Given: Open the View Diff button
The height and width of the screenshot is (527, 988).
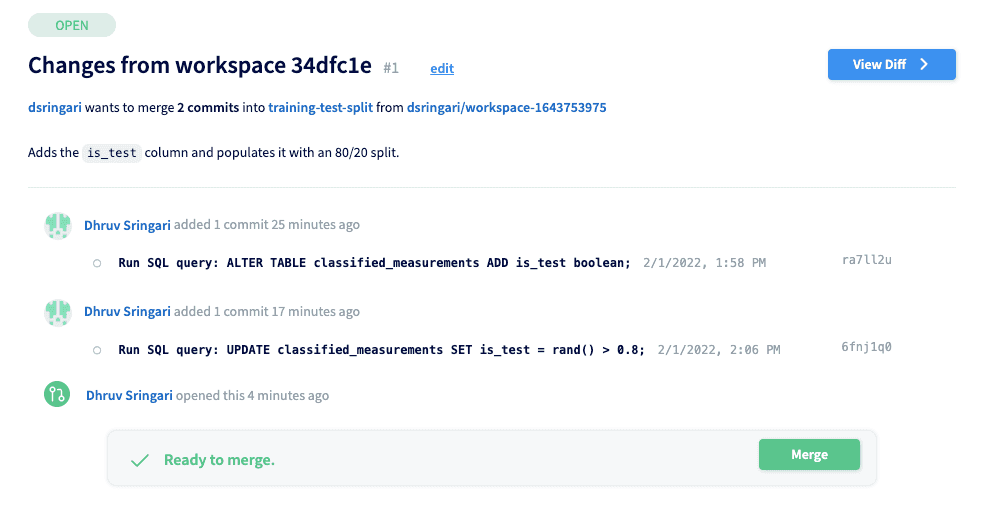Looking at the screenshot, I should coord(892,64).
